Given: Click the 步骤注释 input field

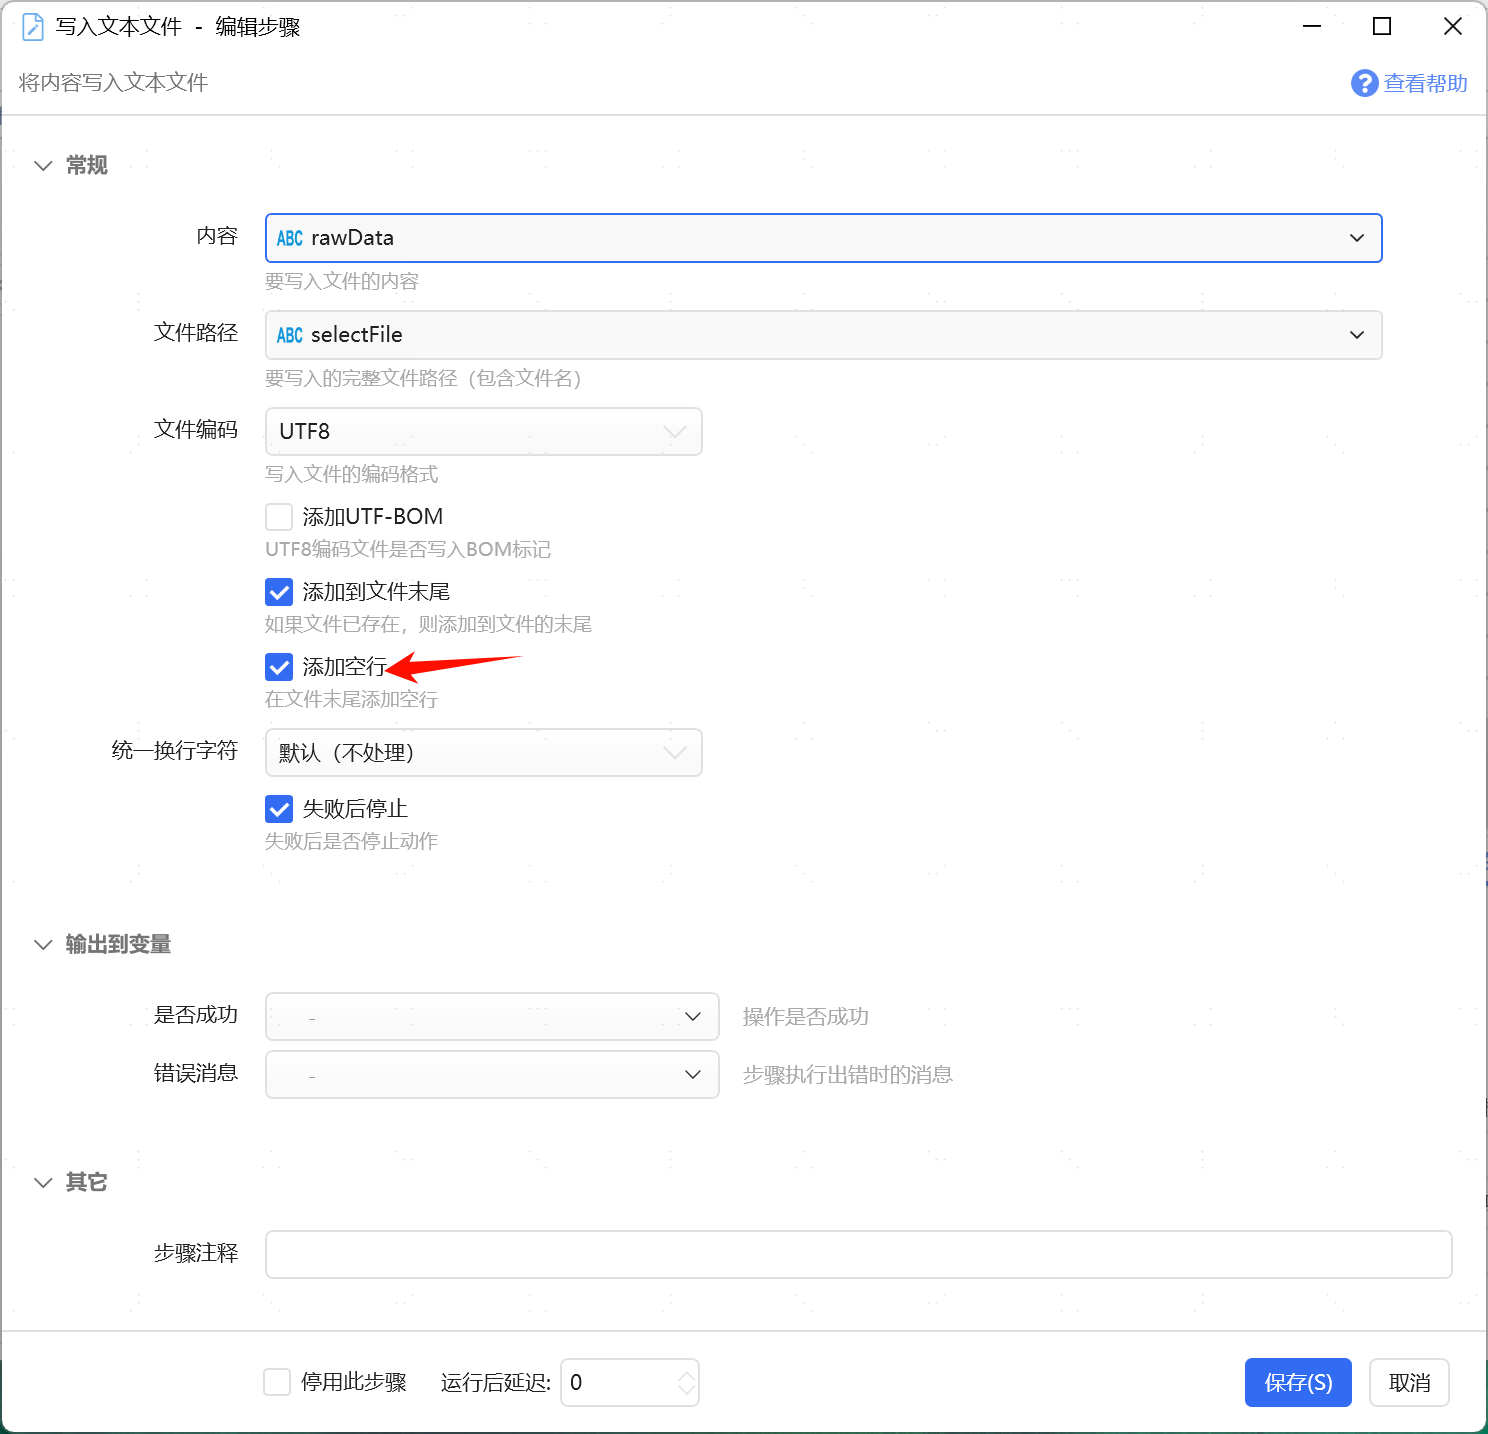Looking at the screenshot, I should coord(858,1254).
